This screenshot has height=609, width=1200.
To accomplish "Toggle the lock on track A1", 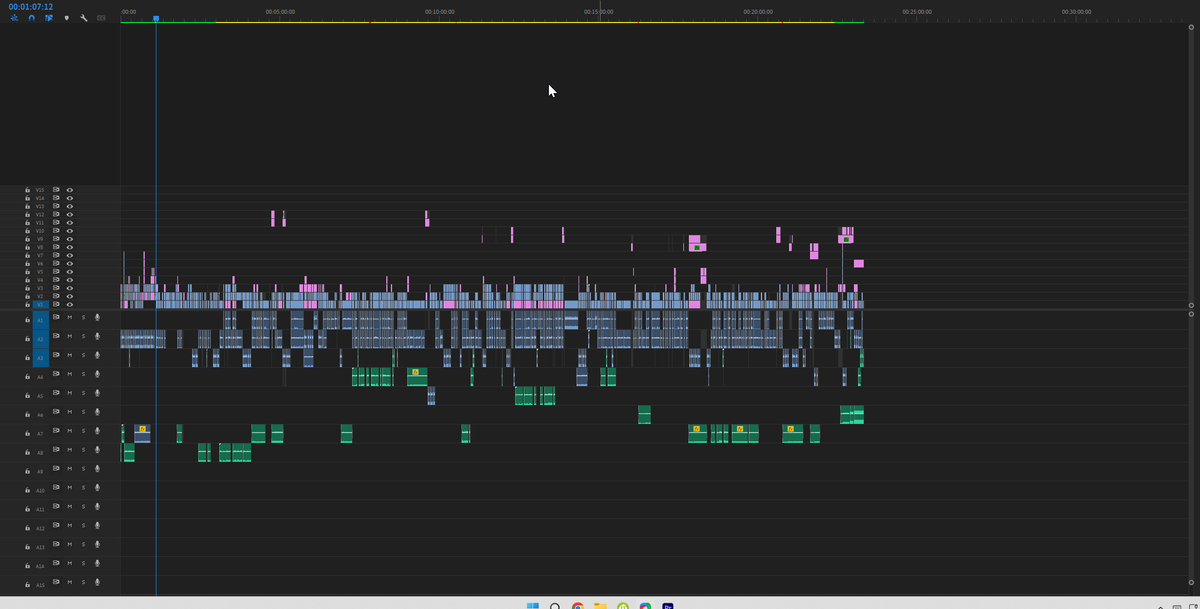I will click(x=27, y=321).
